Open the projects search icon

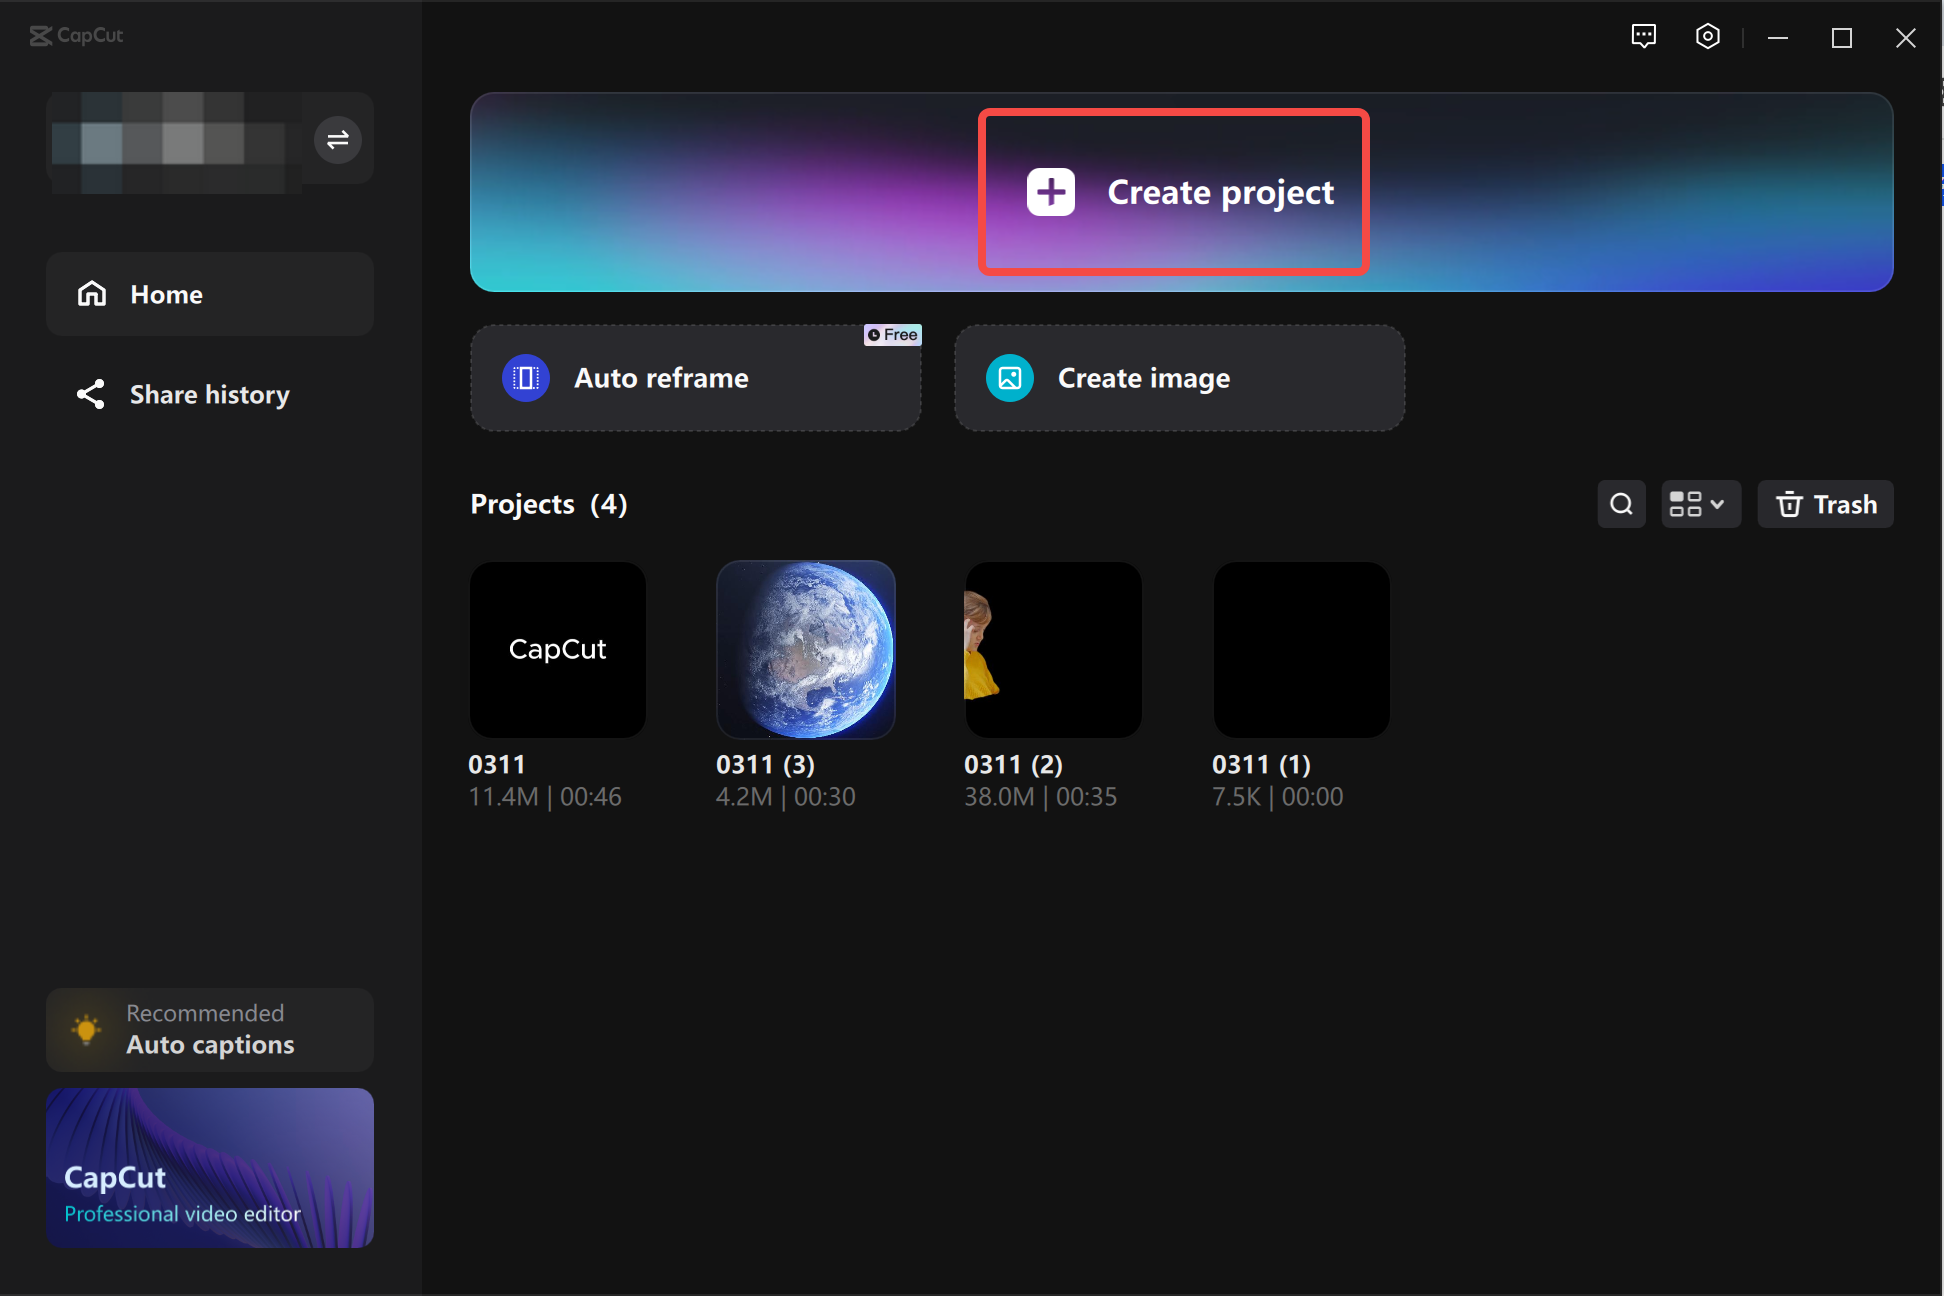[1621, 504]
